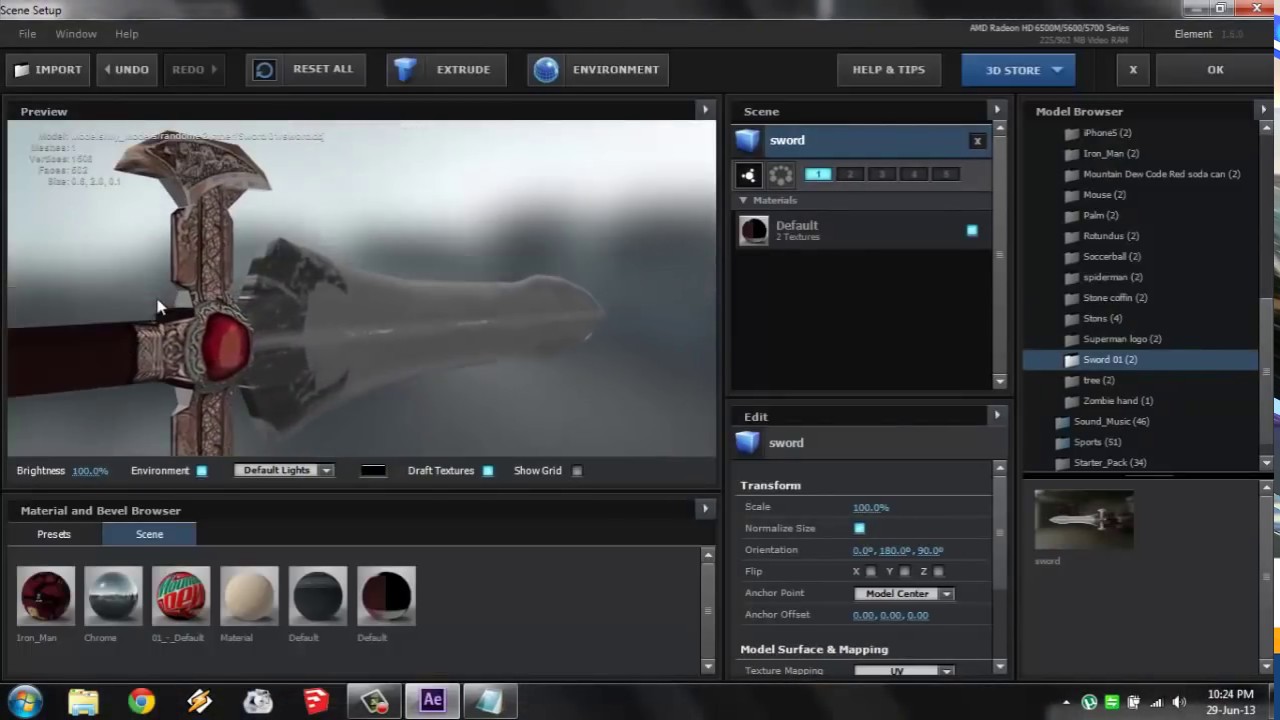
Task: Click the Iron_Man (2) folder icon
Action: click(x=1072, y=154)
